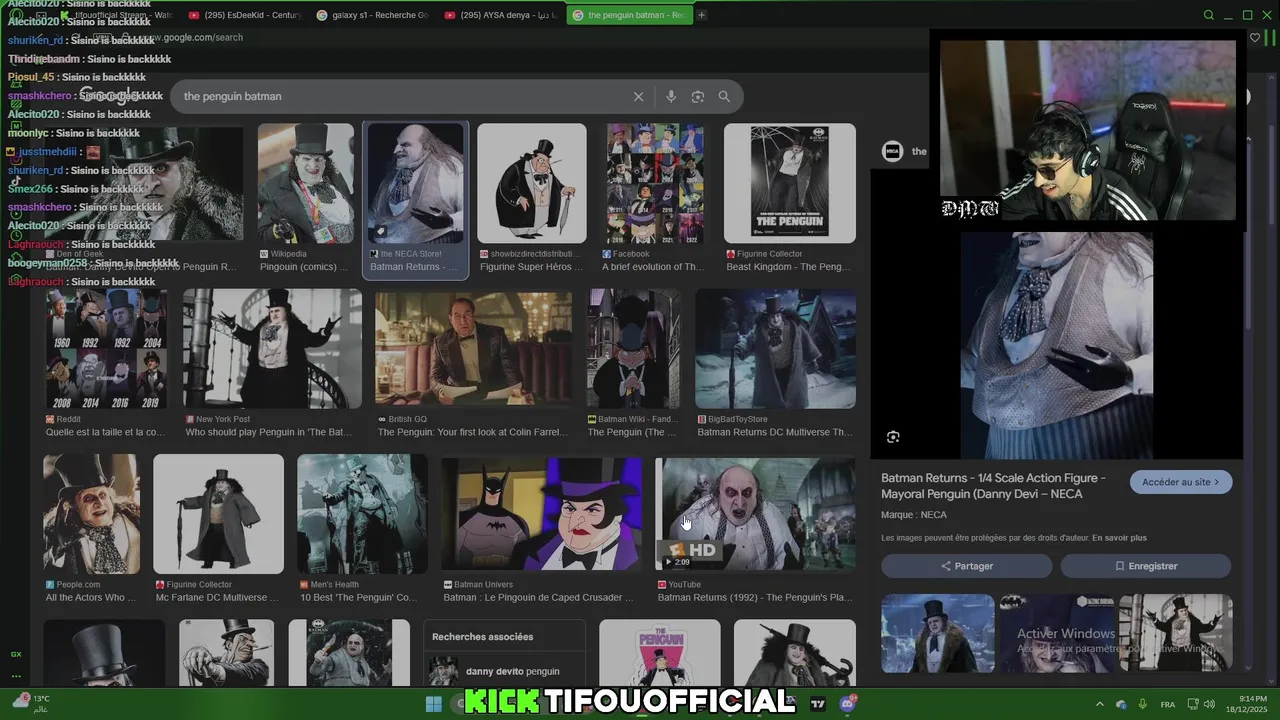Open the Batman Wiki Fandom penguin image
Viewport: 1280px width, 720px height.
pyautogui.click(x=633, y=348)
